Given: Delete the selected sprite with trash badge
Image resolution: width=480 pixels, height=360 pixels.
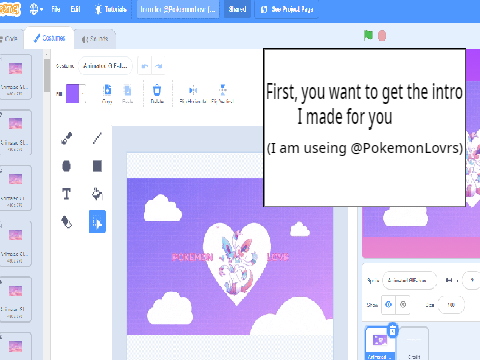Looking at the screenshot, I should (x=393, y=331).
